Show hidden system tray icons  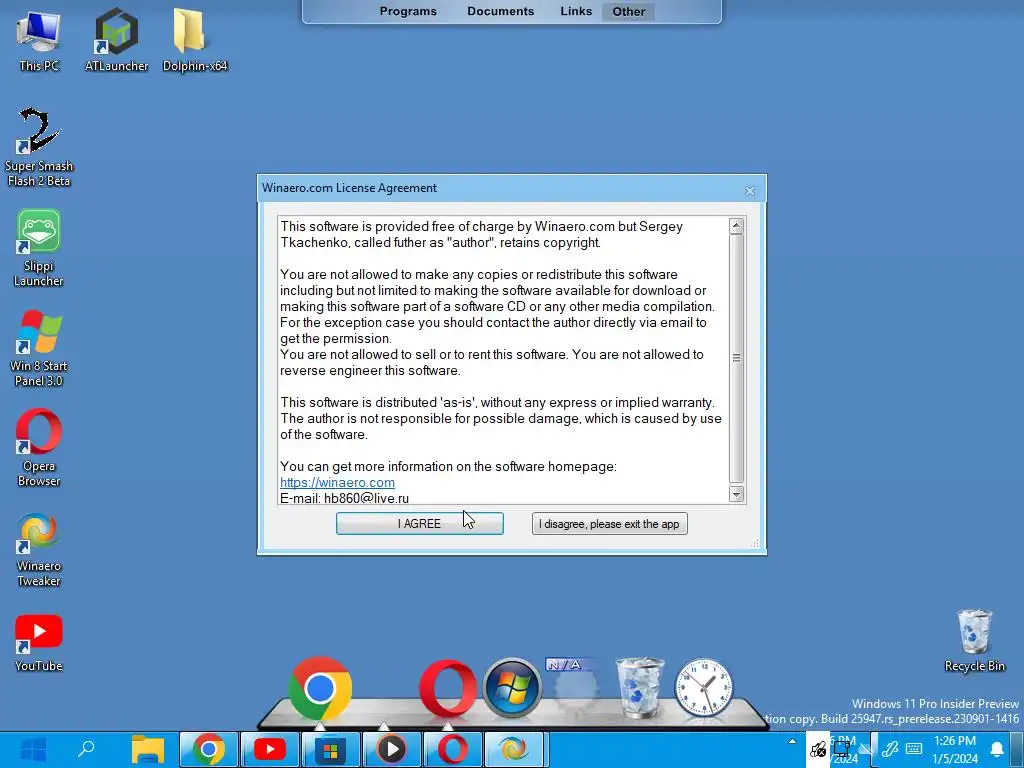tap(792, 742)
